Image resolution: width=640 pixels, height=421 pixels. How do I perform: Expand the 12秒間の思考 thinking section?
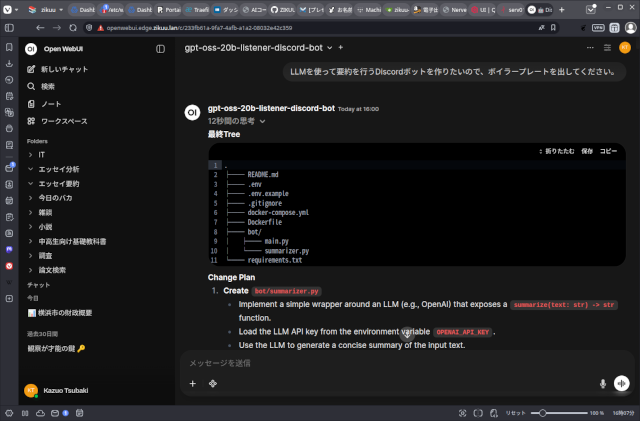236,121
